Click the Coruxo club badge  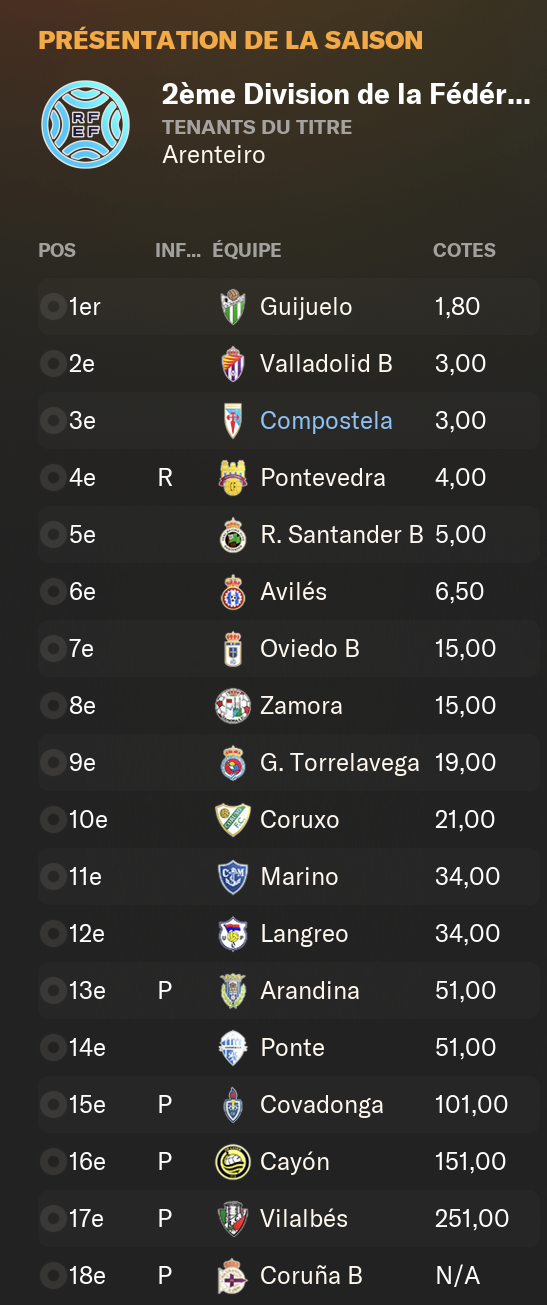pyautogui.click(x=233, y=819)
